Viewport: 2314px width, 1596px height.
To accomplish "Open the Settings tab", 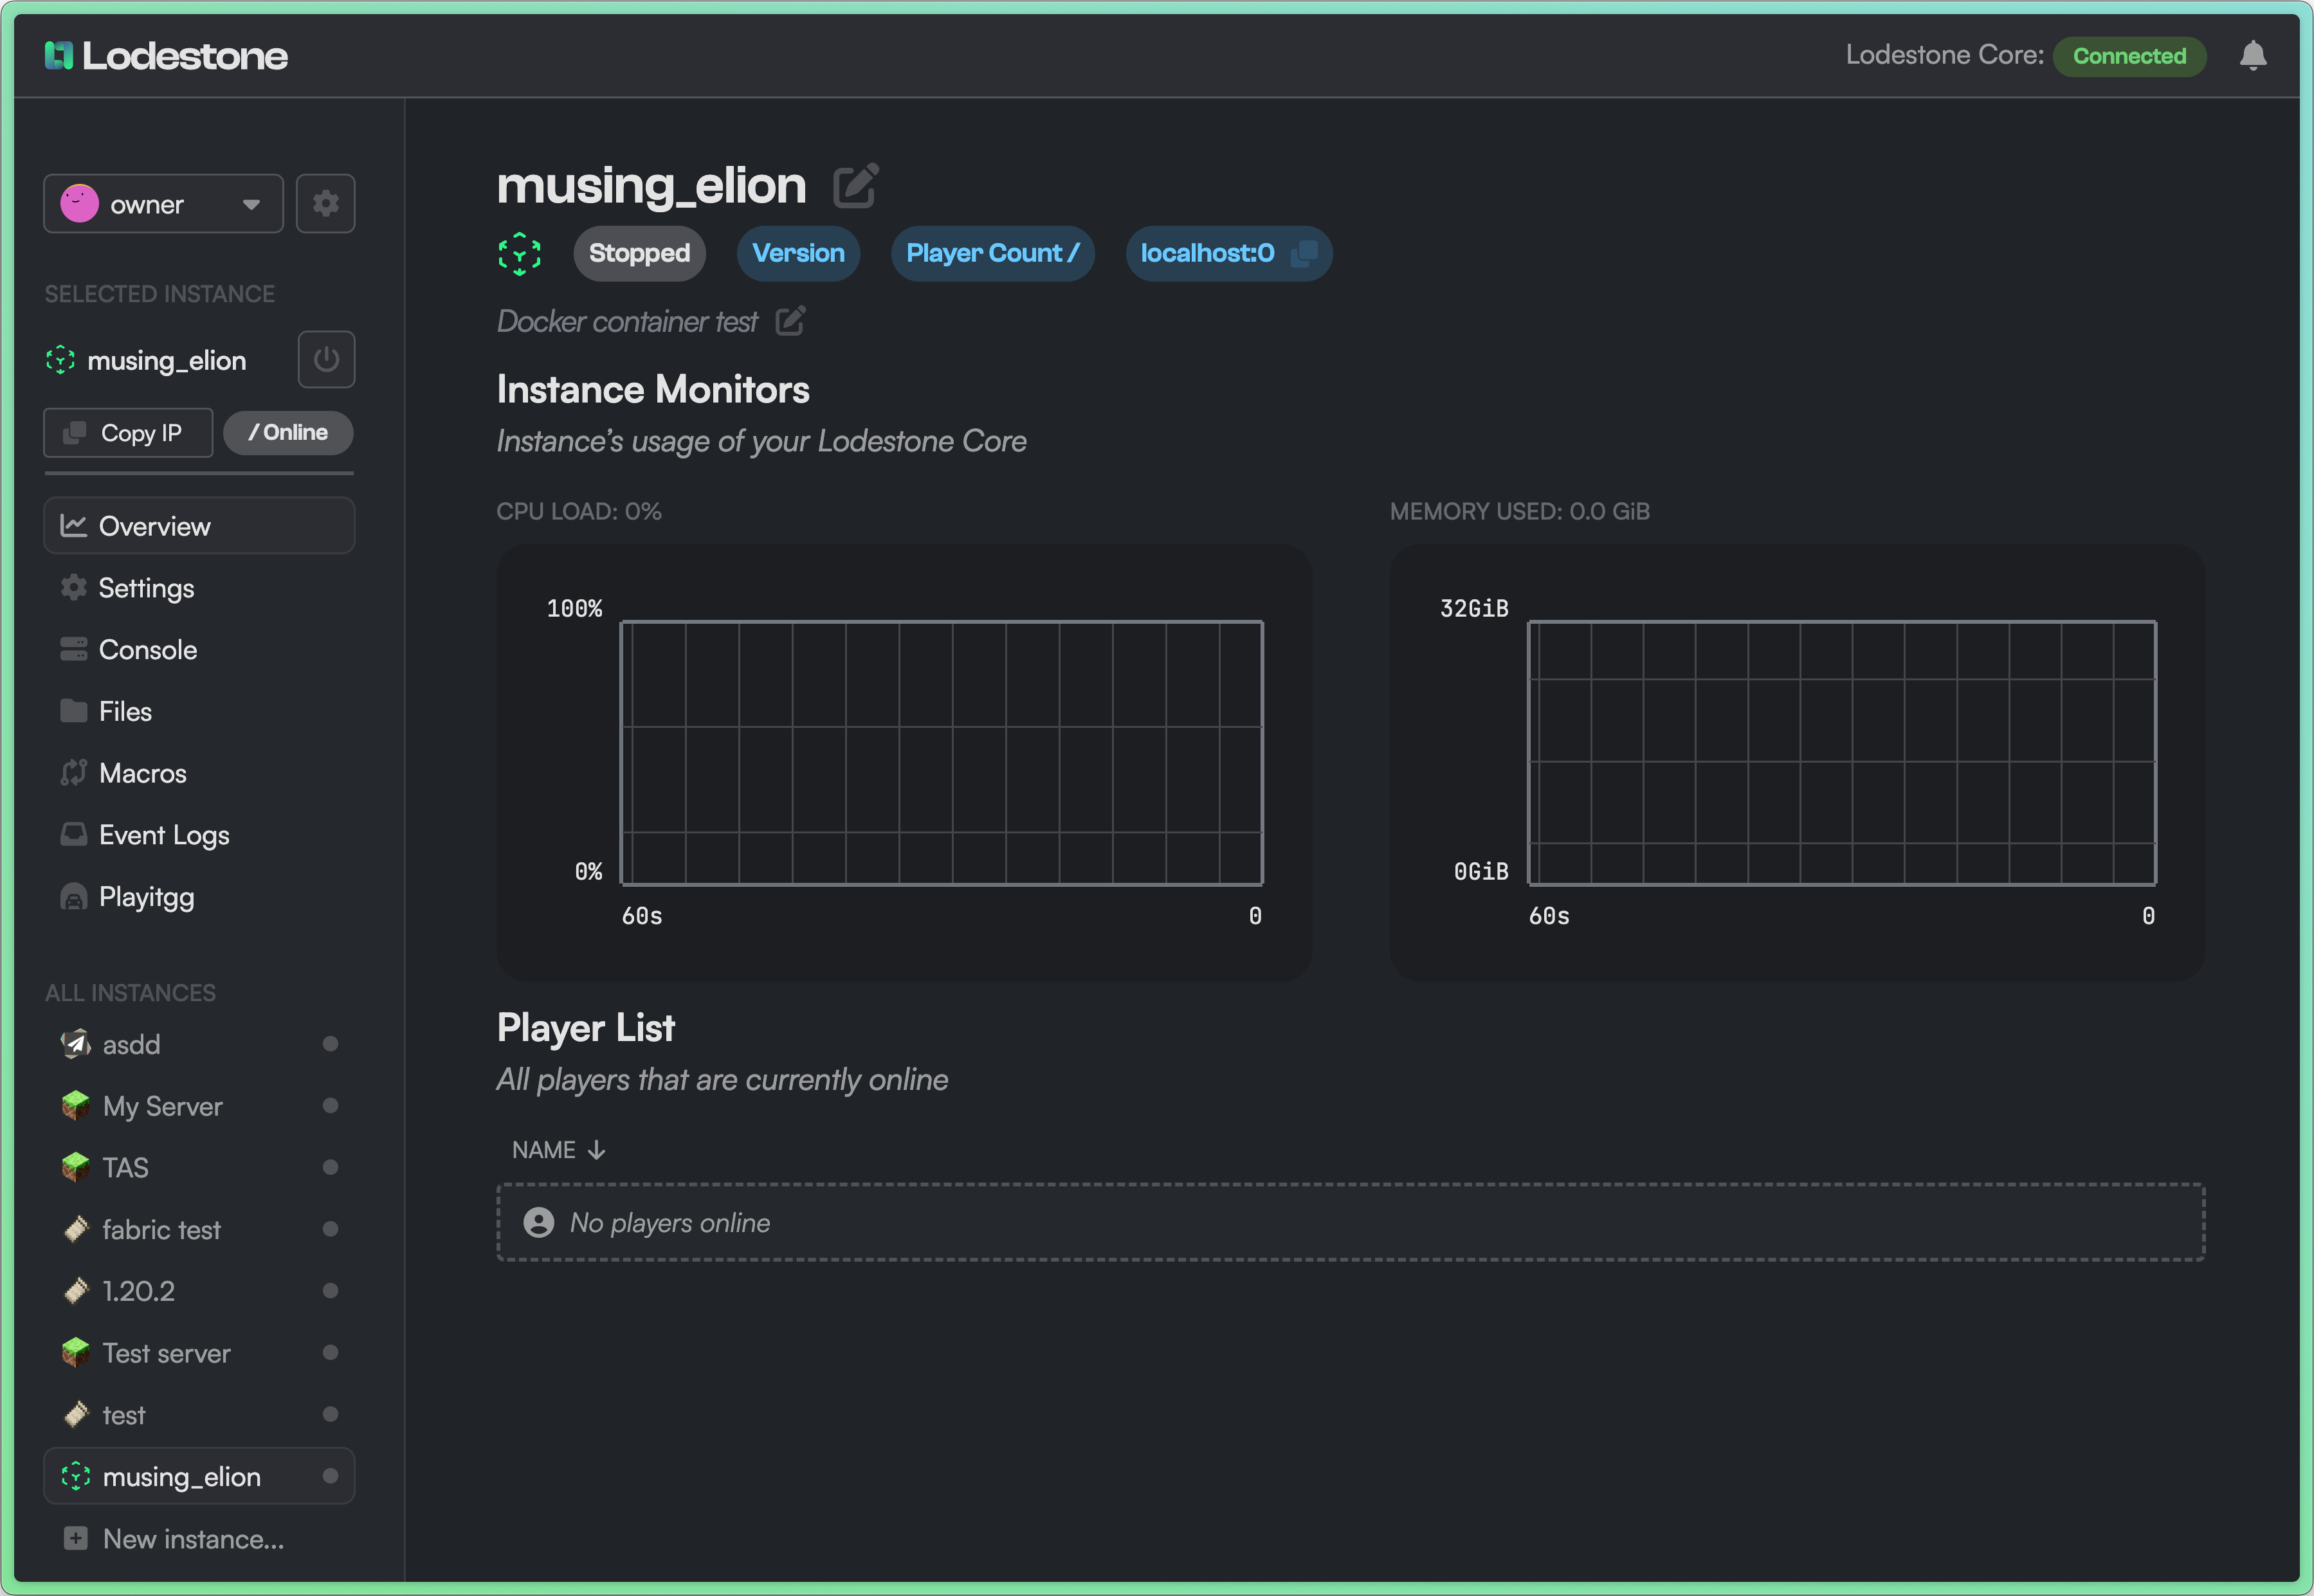I will [199, 588].
